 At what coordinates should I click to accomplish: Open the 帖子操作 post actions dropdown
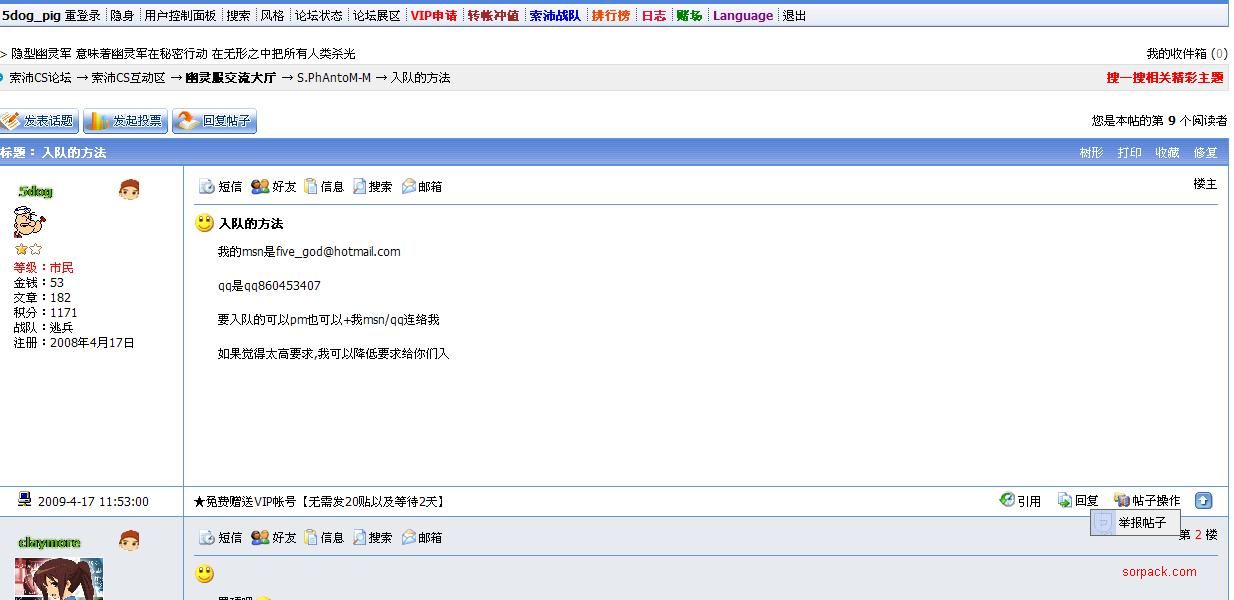click(x=1147, y=500)
